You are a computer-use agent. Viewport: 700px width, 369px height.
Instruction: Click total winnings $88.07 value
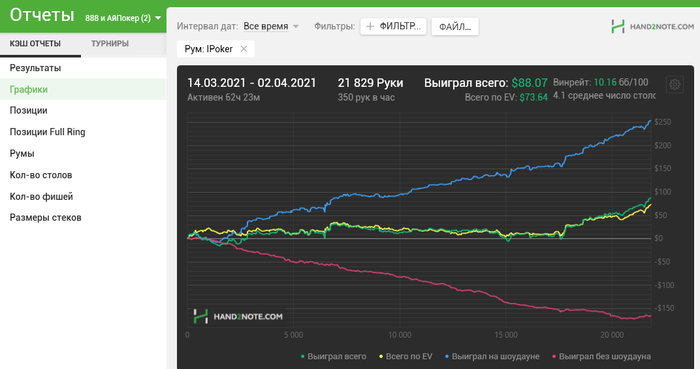pos(529,83)
